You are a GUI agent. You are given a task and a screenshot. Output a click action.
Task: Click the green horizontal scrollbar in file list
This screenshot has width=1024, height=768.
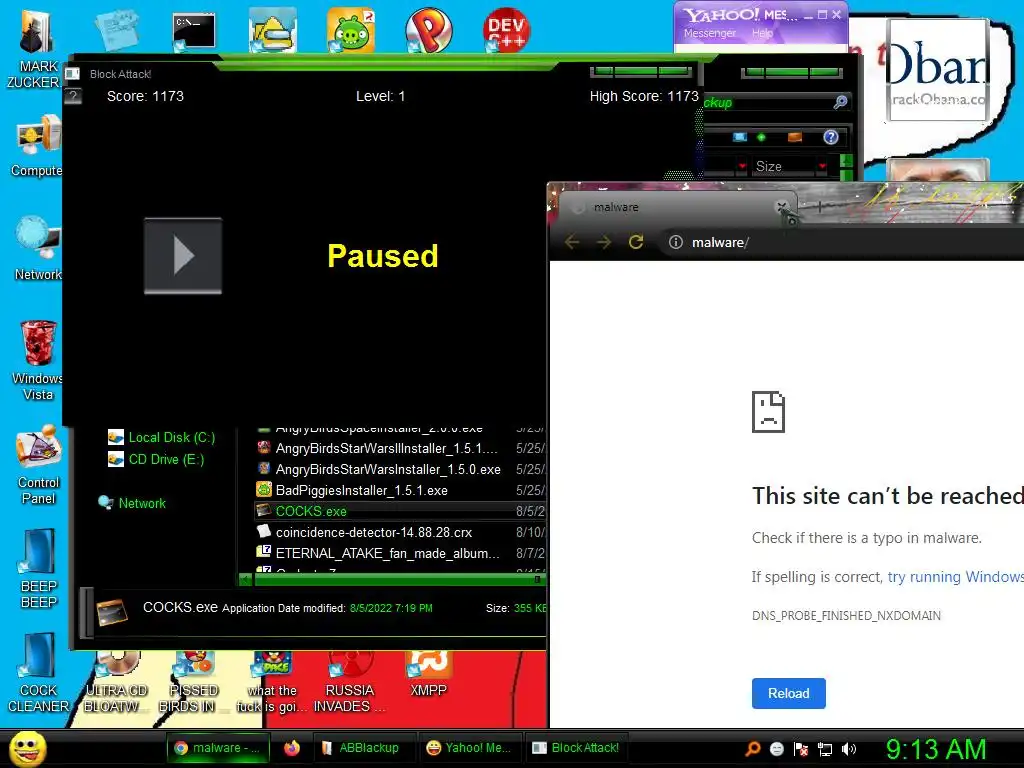click(398, 579)
